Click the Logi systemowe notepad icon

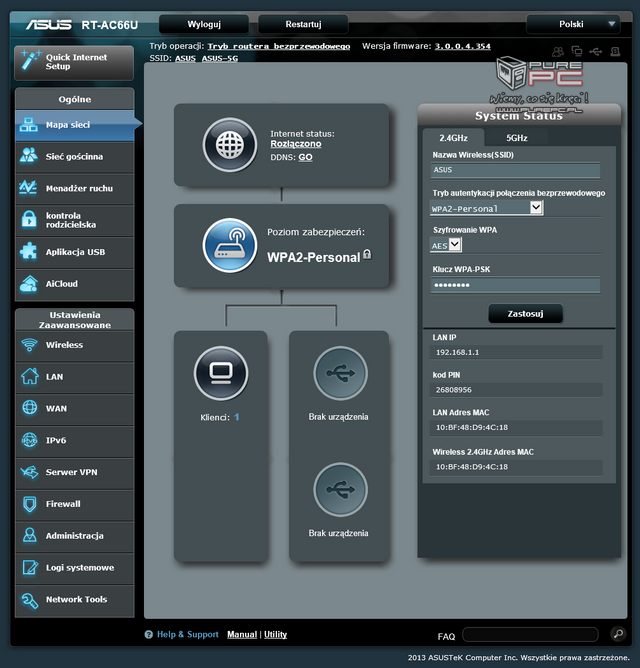click(29, 567)
